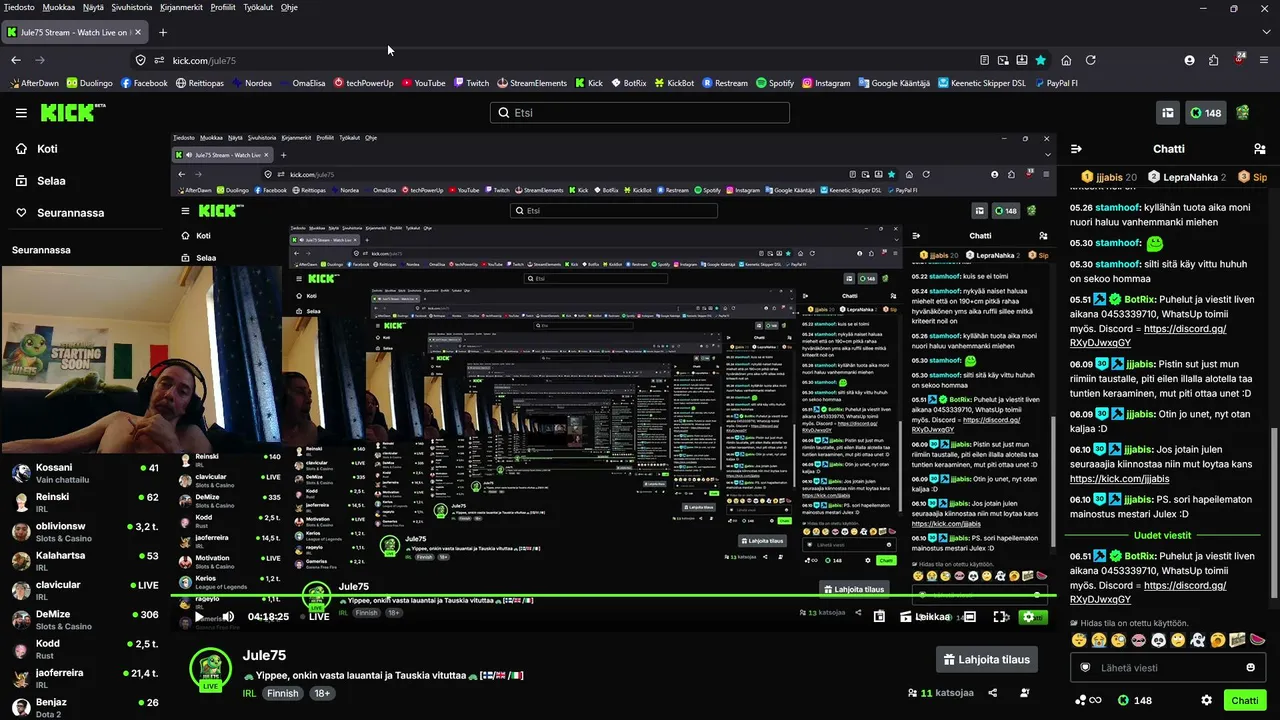The width and height of the screenshot is (1280, 720).
Task: Open the Kirjanmerkit menu
Action: pos(181,7)
